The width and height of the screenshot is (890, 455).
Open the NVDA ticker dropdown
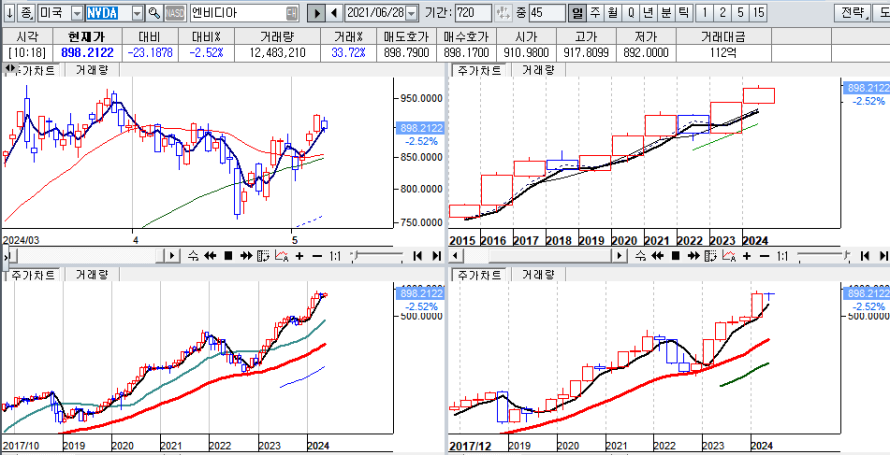click(136, 13)
